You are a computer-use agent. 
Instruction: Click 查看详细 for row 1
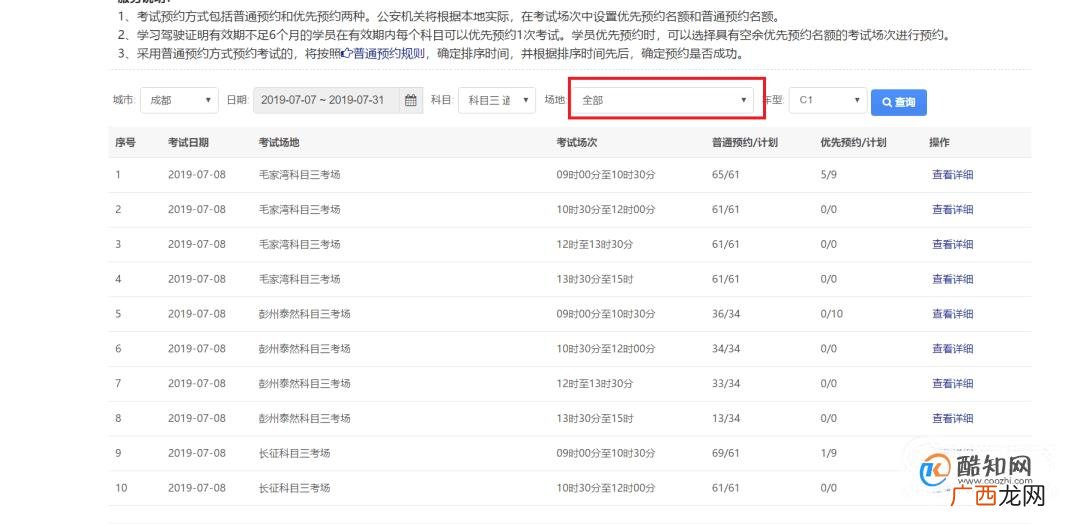pyautogui.click(x=953, y=175)
